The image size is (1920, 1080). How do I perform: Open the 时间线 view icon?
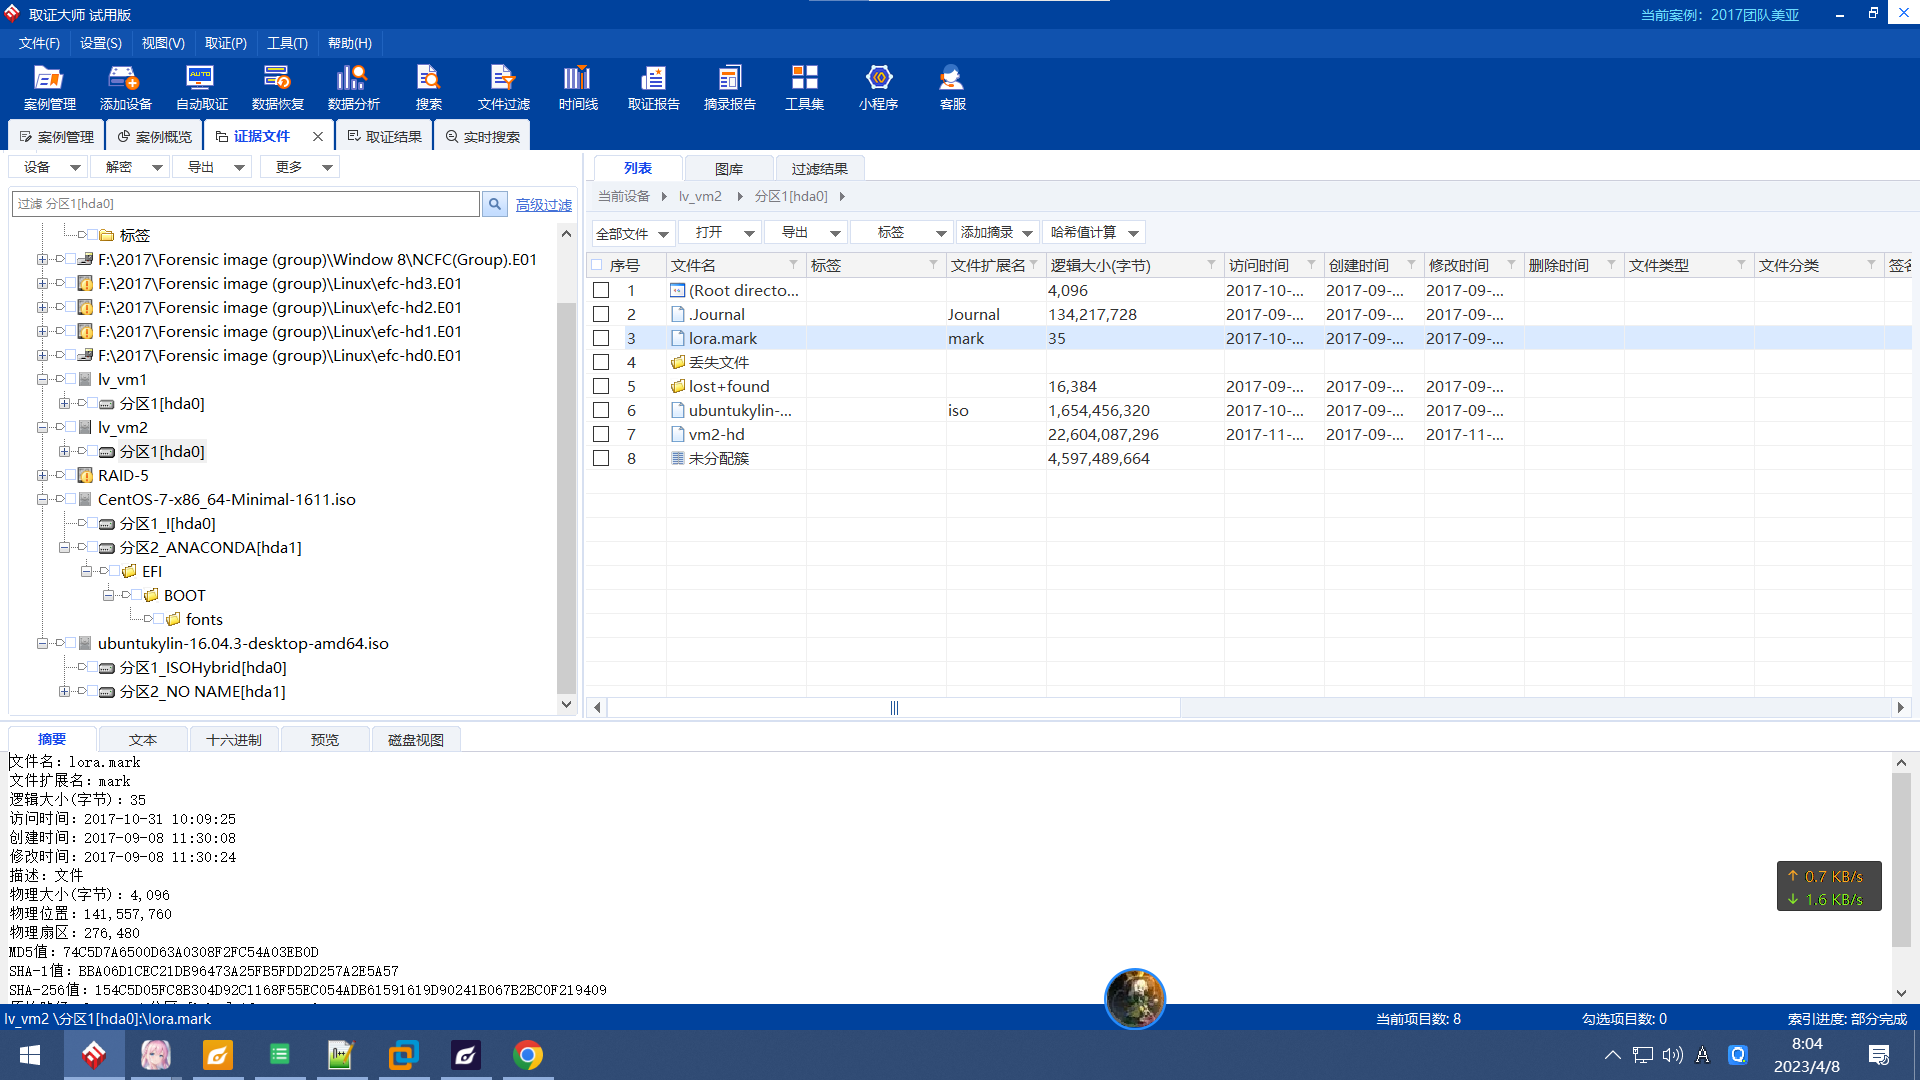(x=578, y=87)
